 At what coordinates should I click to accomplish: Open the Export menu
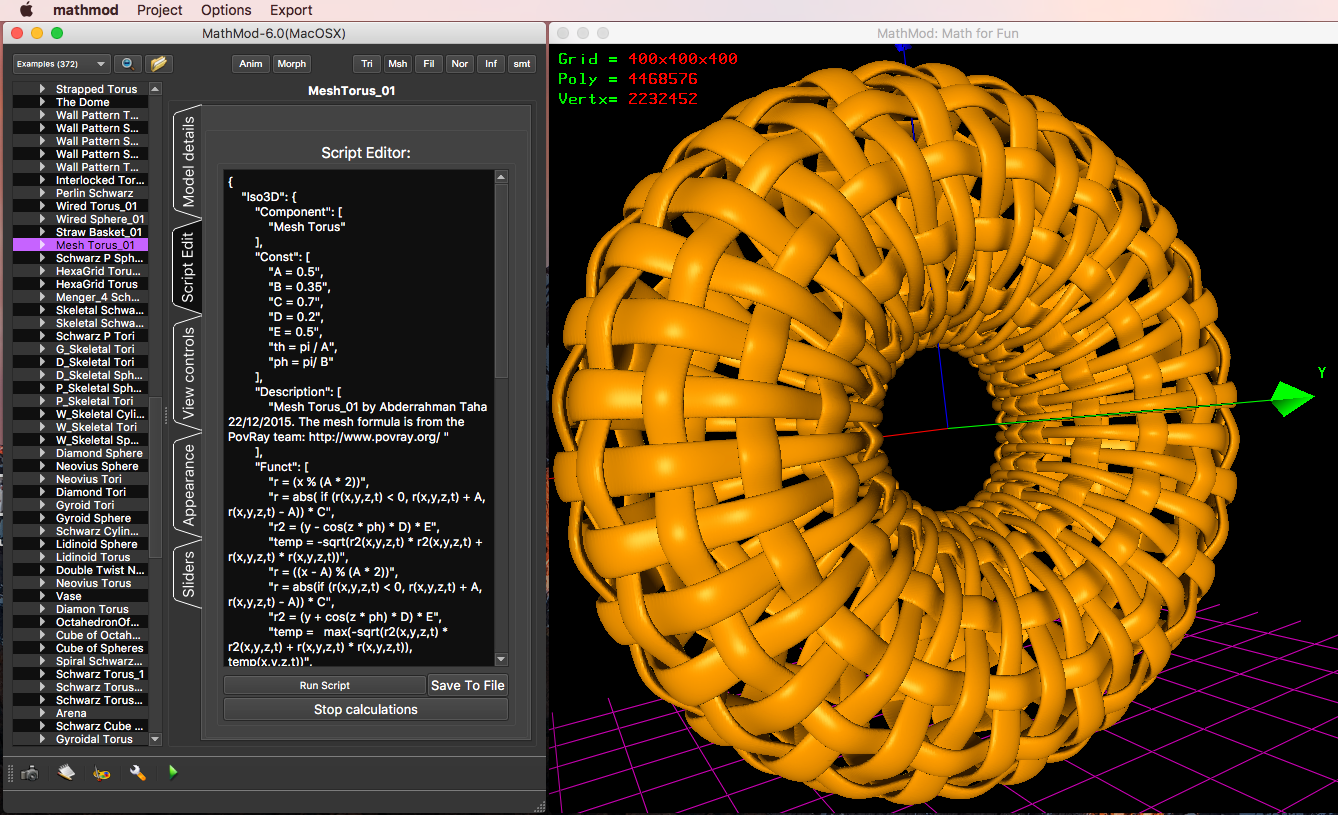click(290, 10)
